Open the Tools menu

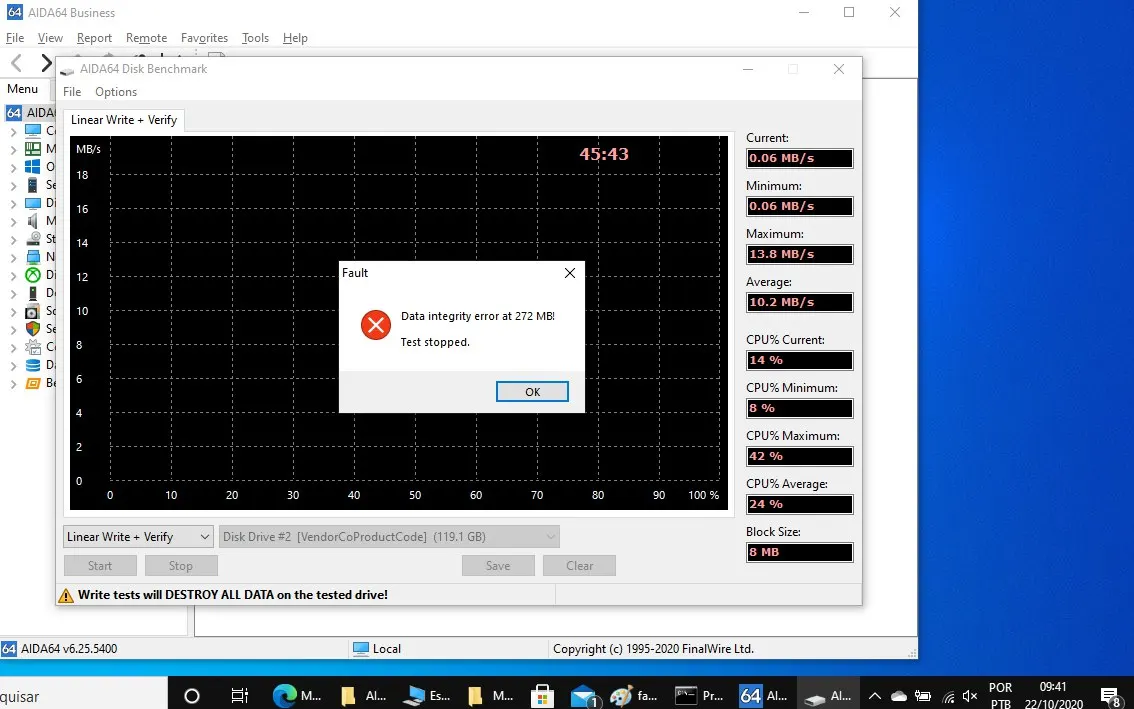point(255,38)
